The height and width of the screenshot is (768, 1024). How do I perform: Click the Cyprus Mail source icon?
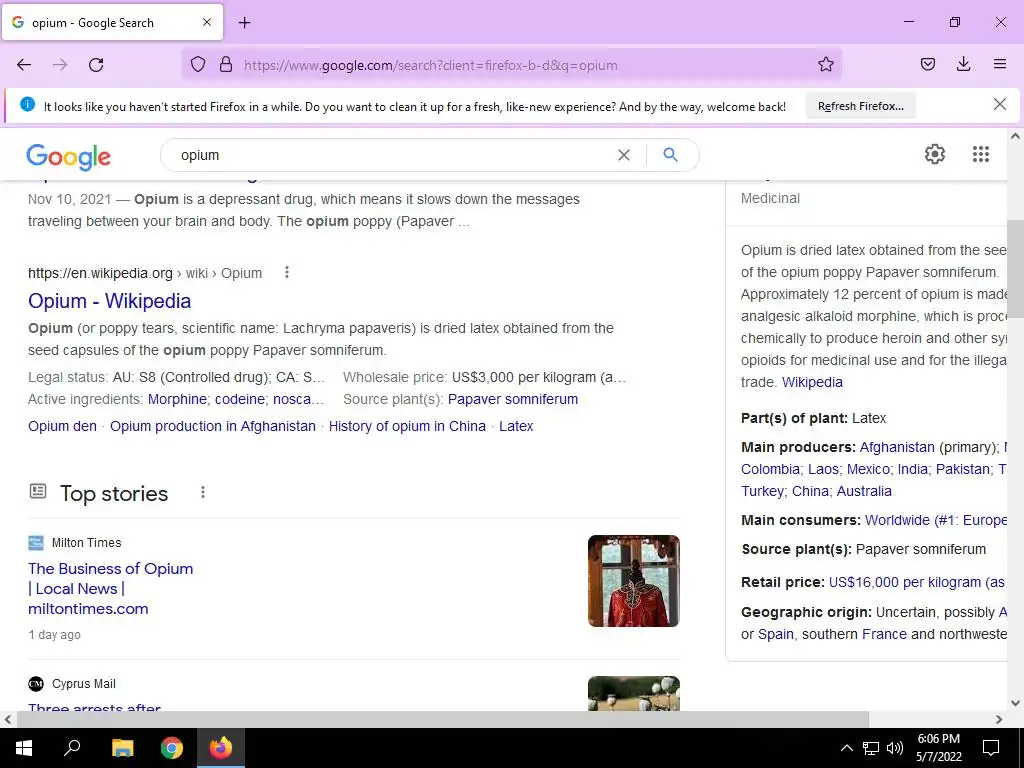(36, 684)
